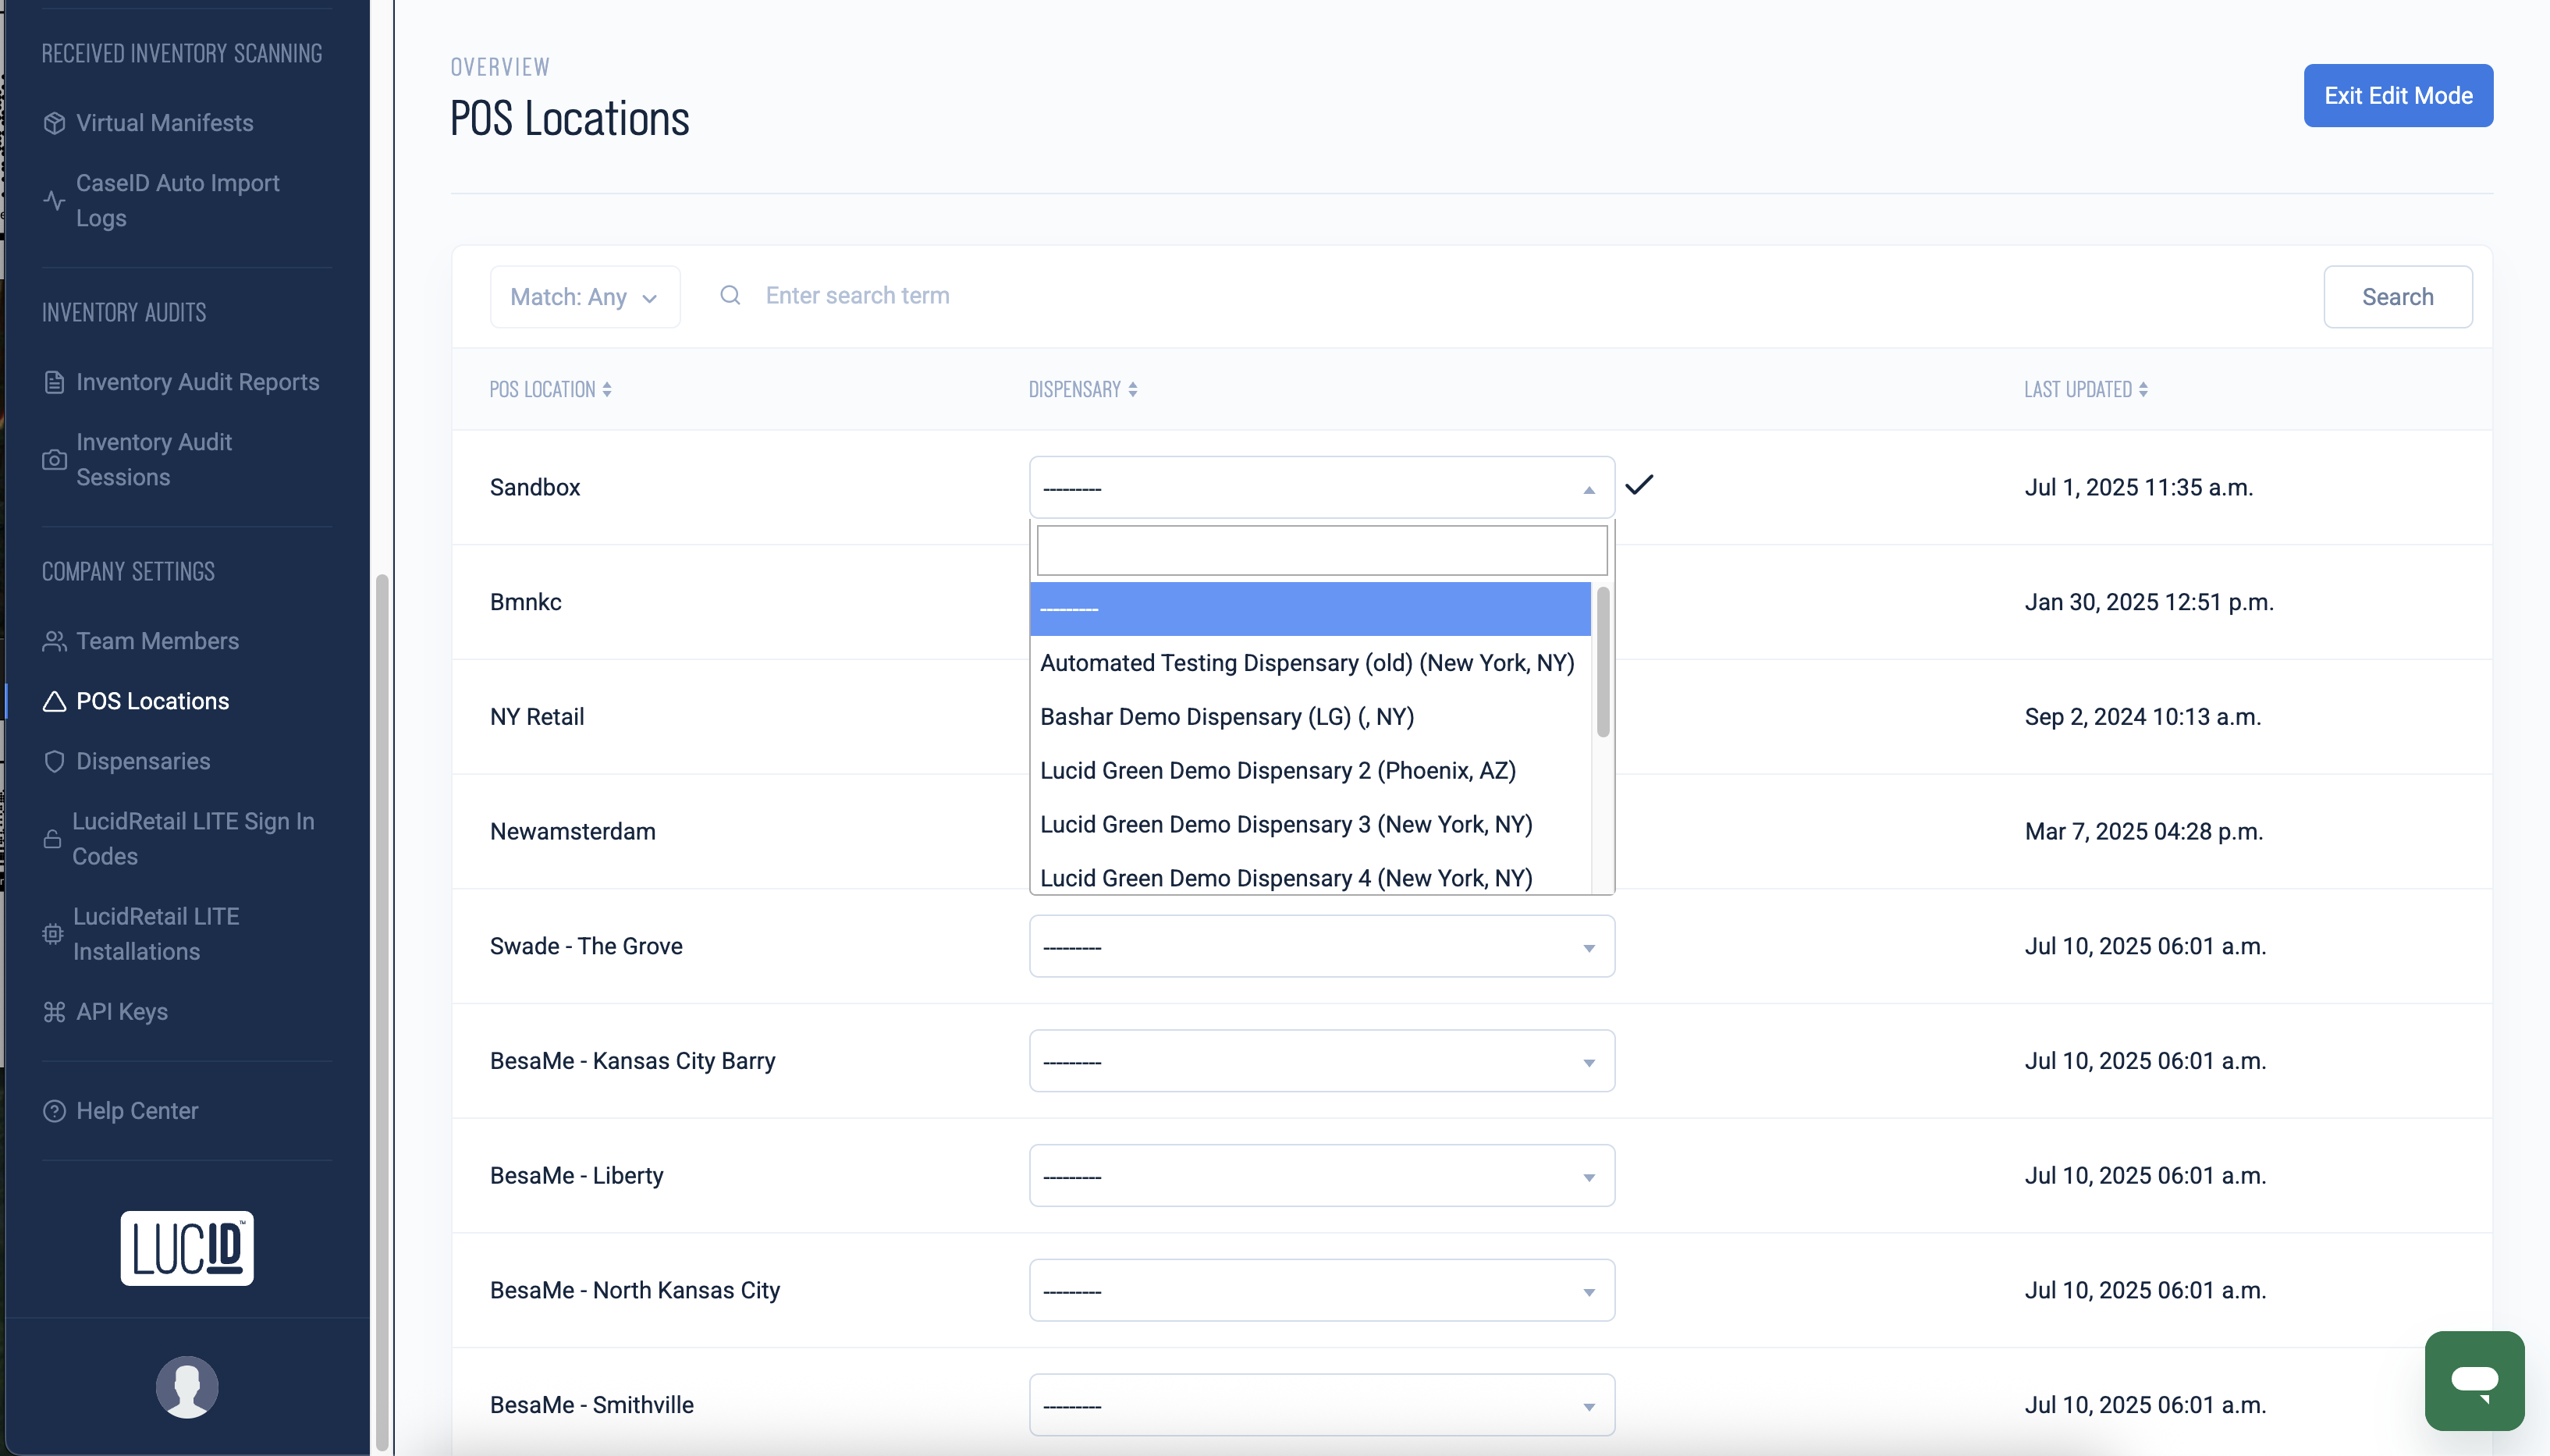Open Inventory Audit Reports
The width and height of the screenshot is (2550, 1456).
point(197,382)
